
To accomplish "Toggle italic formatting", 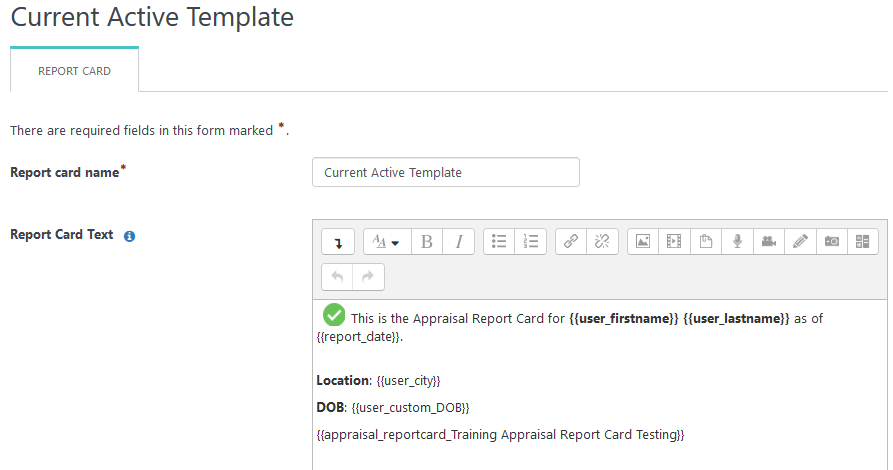I will (x=458, y=242).
